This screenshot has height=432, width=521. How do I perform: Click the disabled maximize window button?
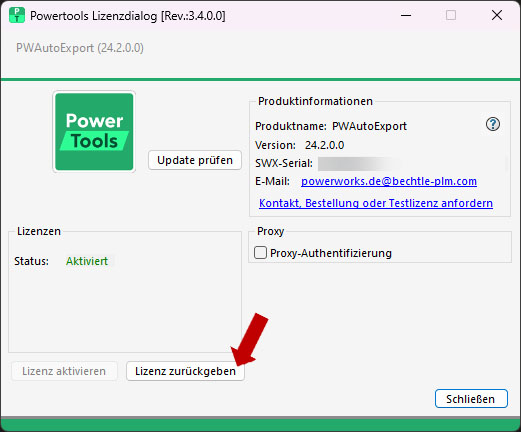click(451, 15)
